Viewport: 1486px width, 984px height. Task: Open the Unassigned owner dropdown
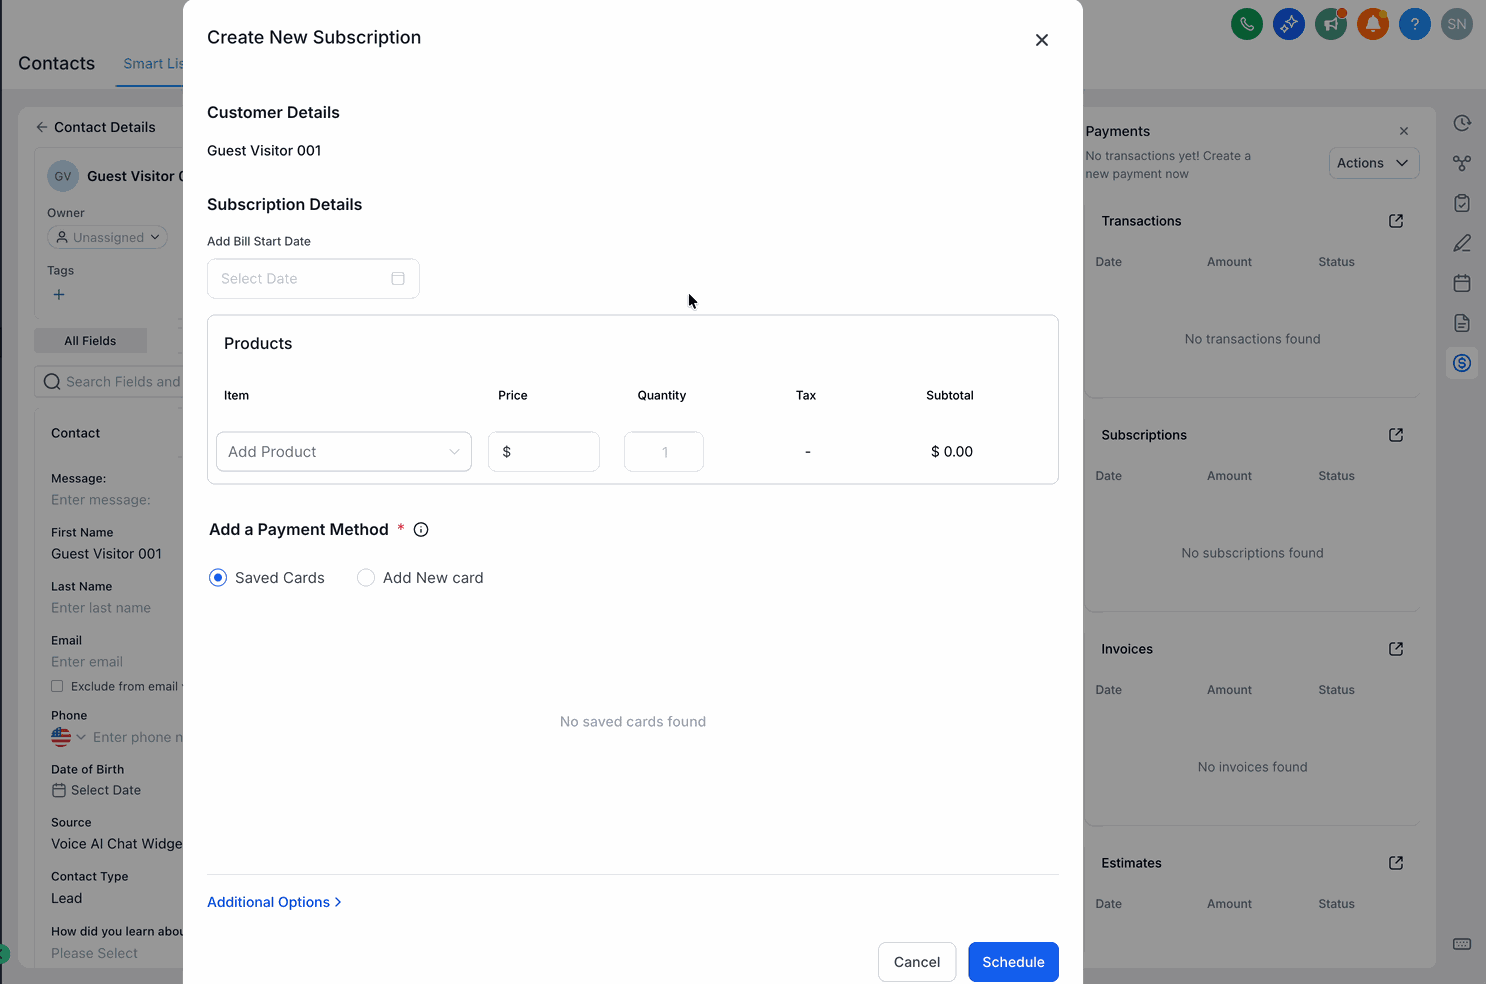pos(107,238)
